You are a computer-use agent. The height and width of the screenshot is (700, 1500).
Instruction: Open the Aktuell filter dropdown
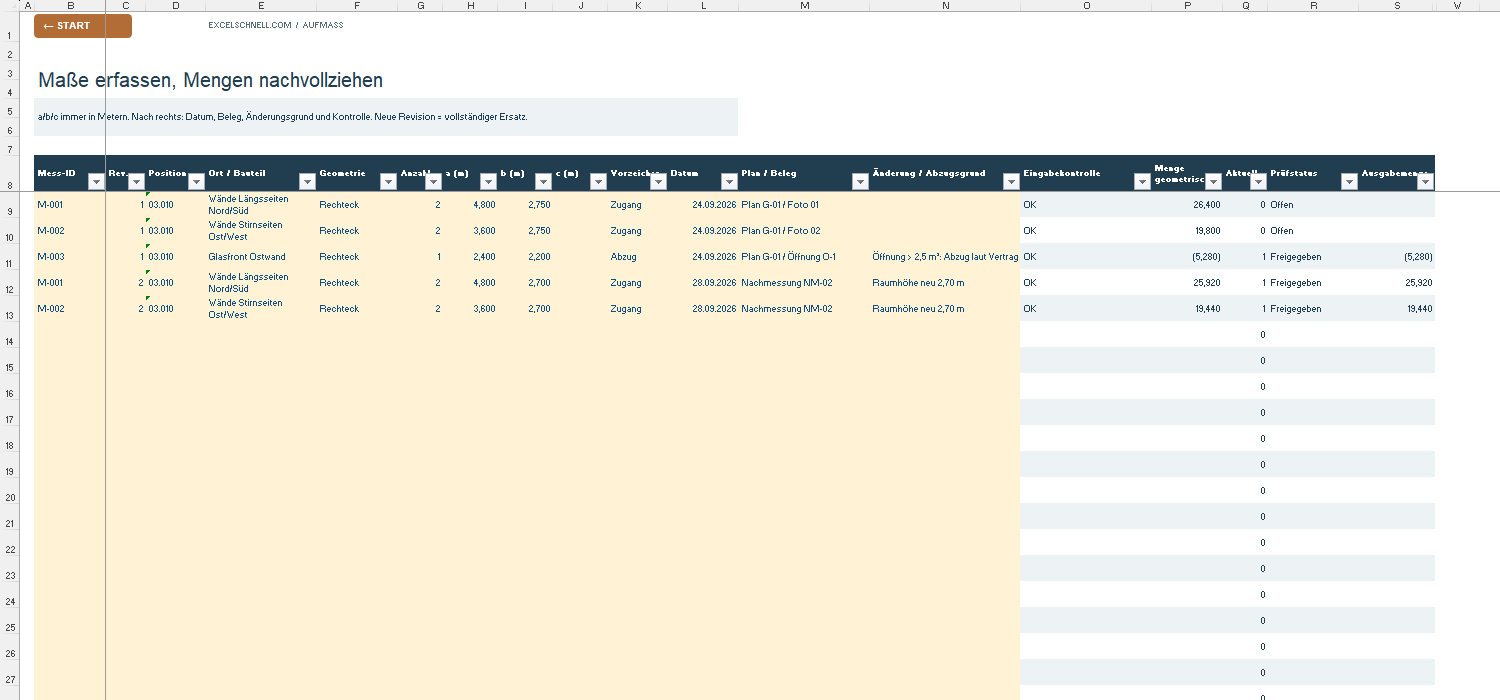click(1258, 182)
